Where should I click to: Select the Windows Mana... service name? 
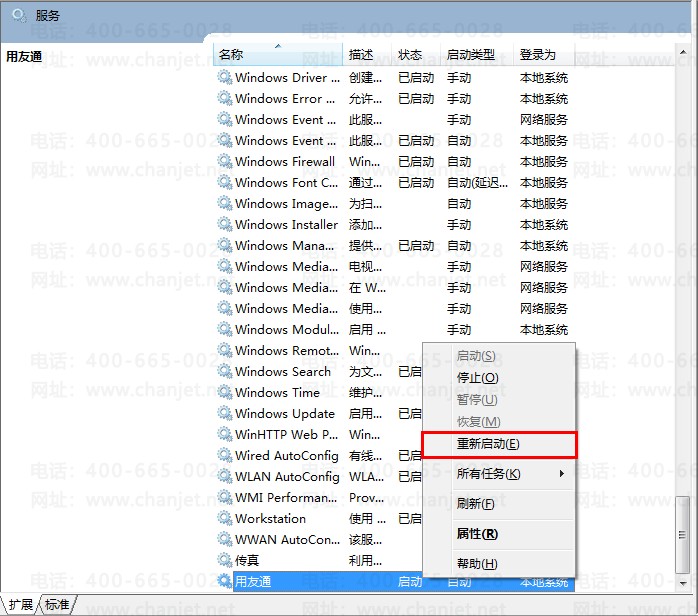click(x=284, y=246)
